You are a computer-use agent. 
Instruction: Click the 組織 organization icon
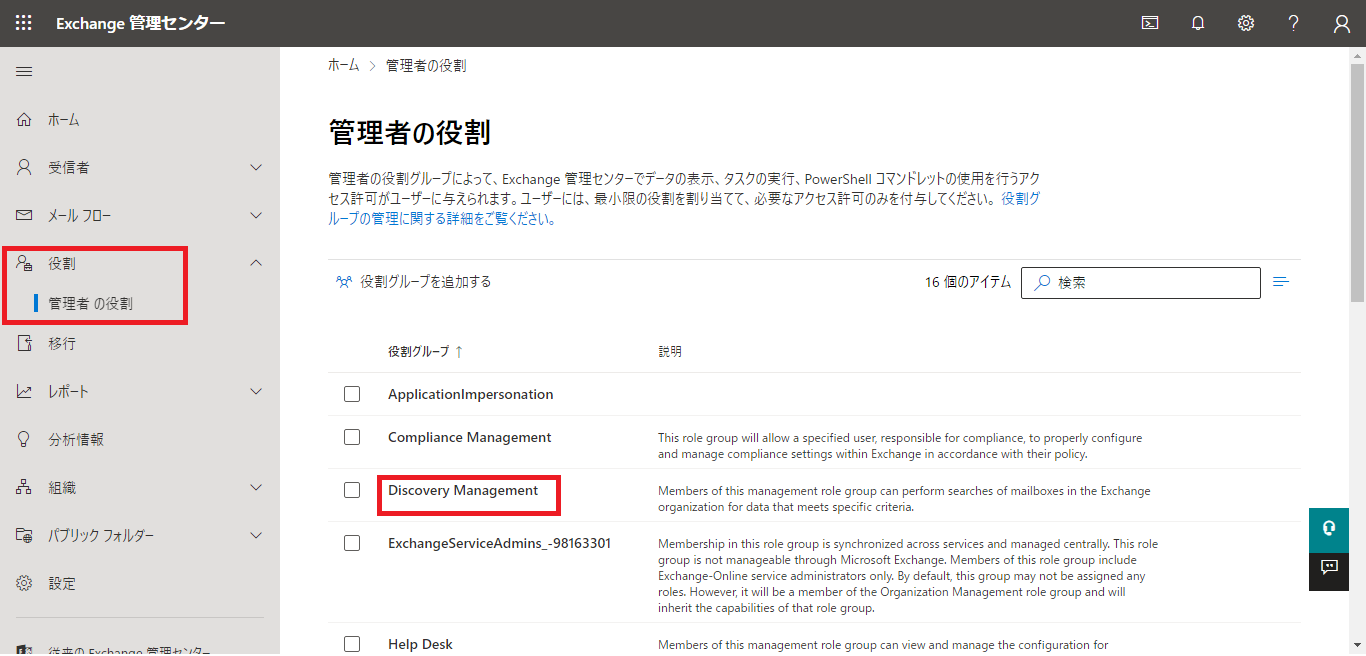[x=25, y=487]
